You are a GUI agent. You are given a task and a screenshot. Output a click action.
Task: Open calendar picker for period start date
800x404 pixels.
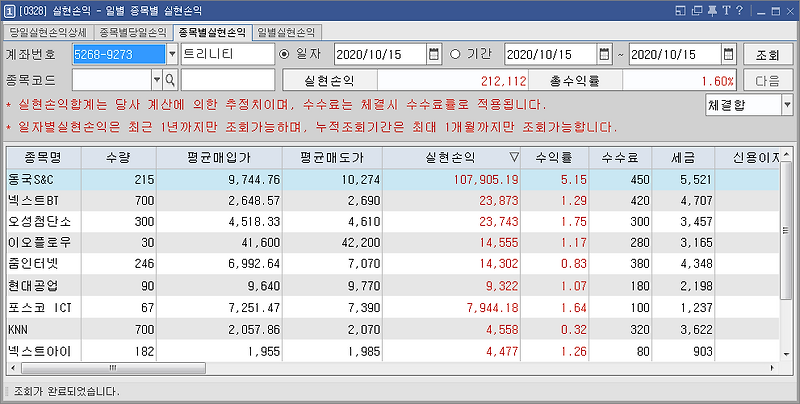[604, 54]
